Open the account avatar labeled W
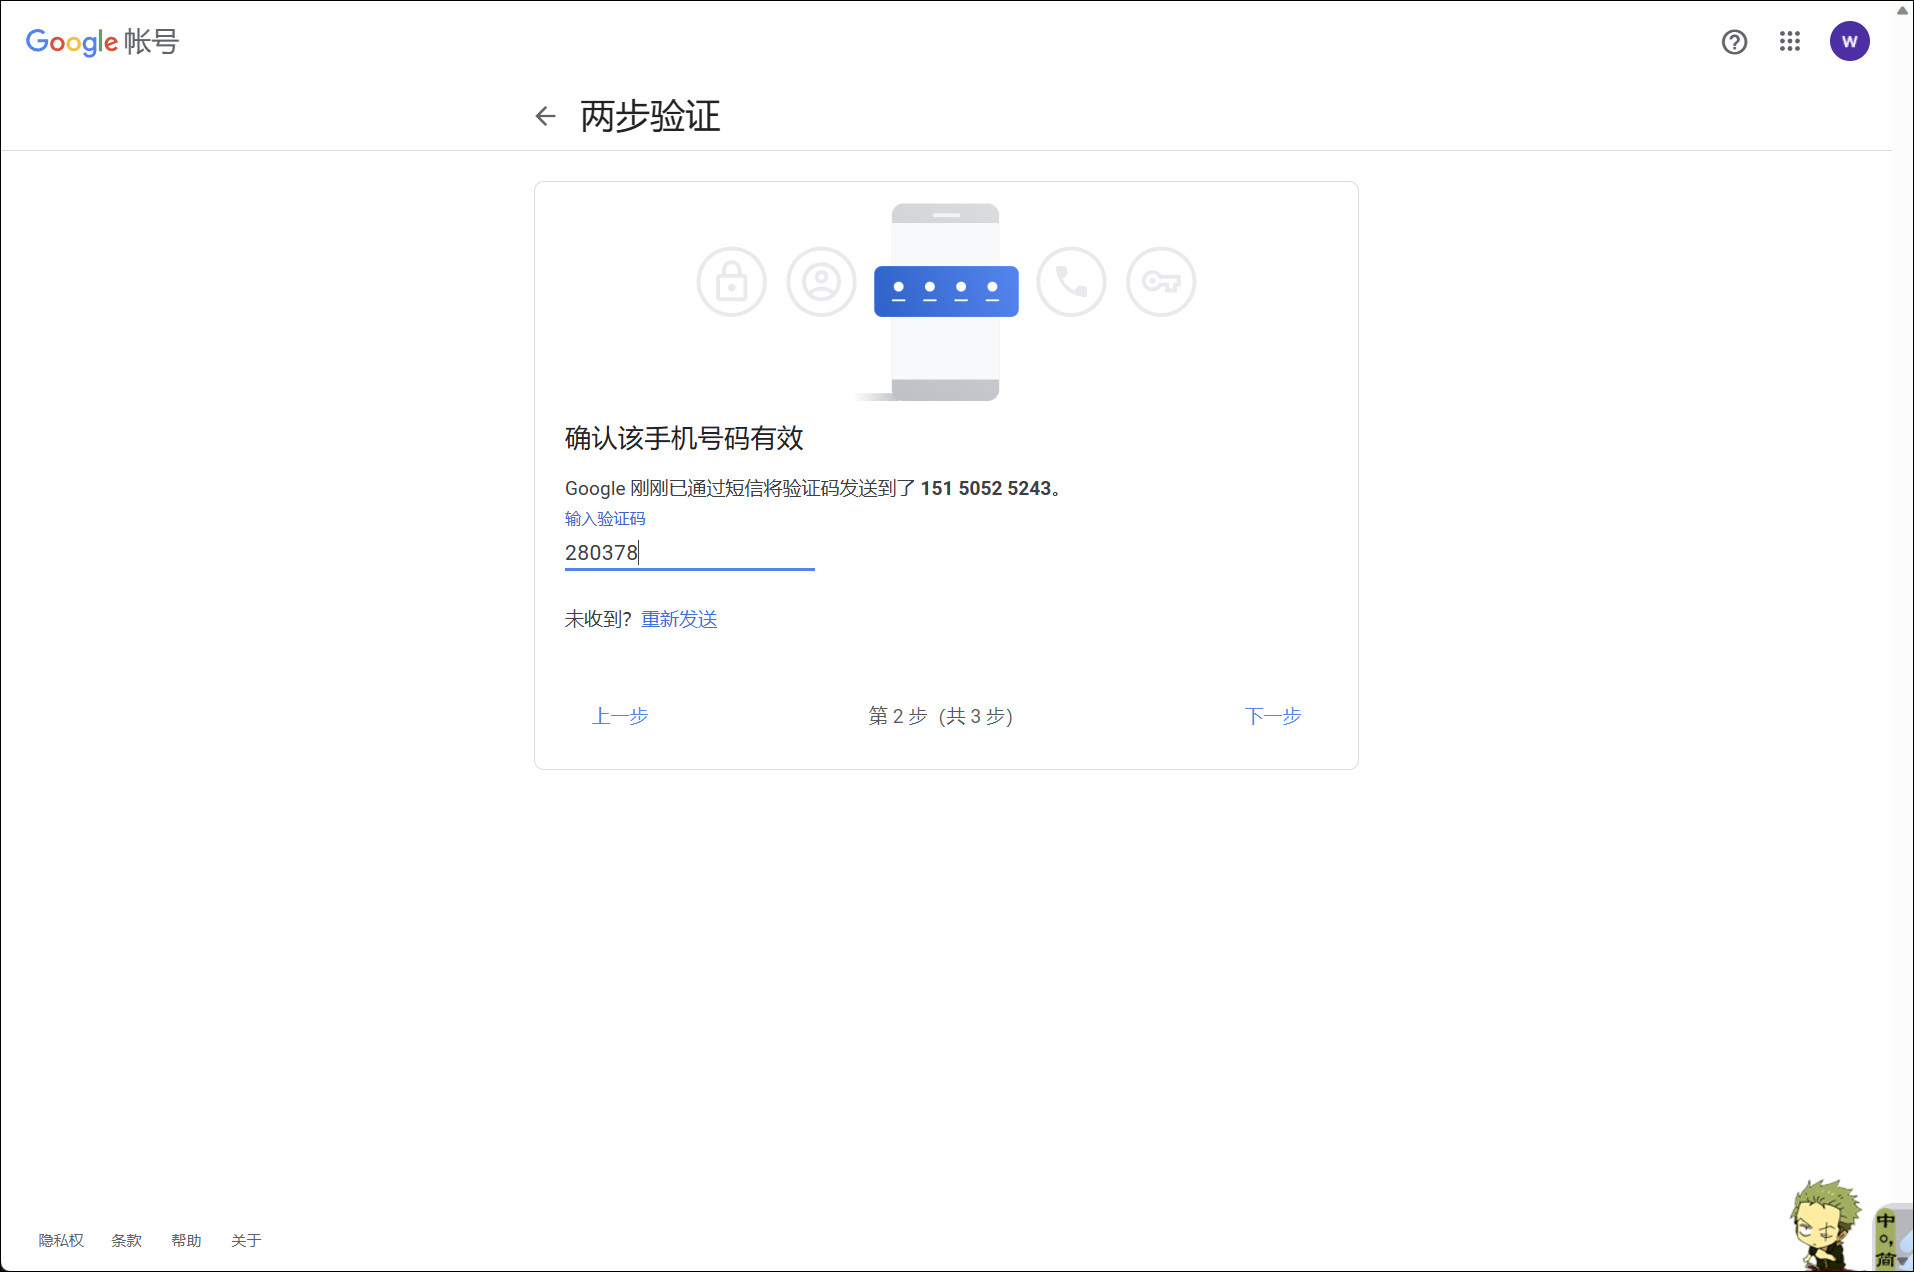The image size is (1914, 1272). (x=1849, y=42)
